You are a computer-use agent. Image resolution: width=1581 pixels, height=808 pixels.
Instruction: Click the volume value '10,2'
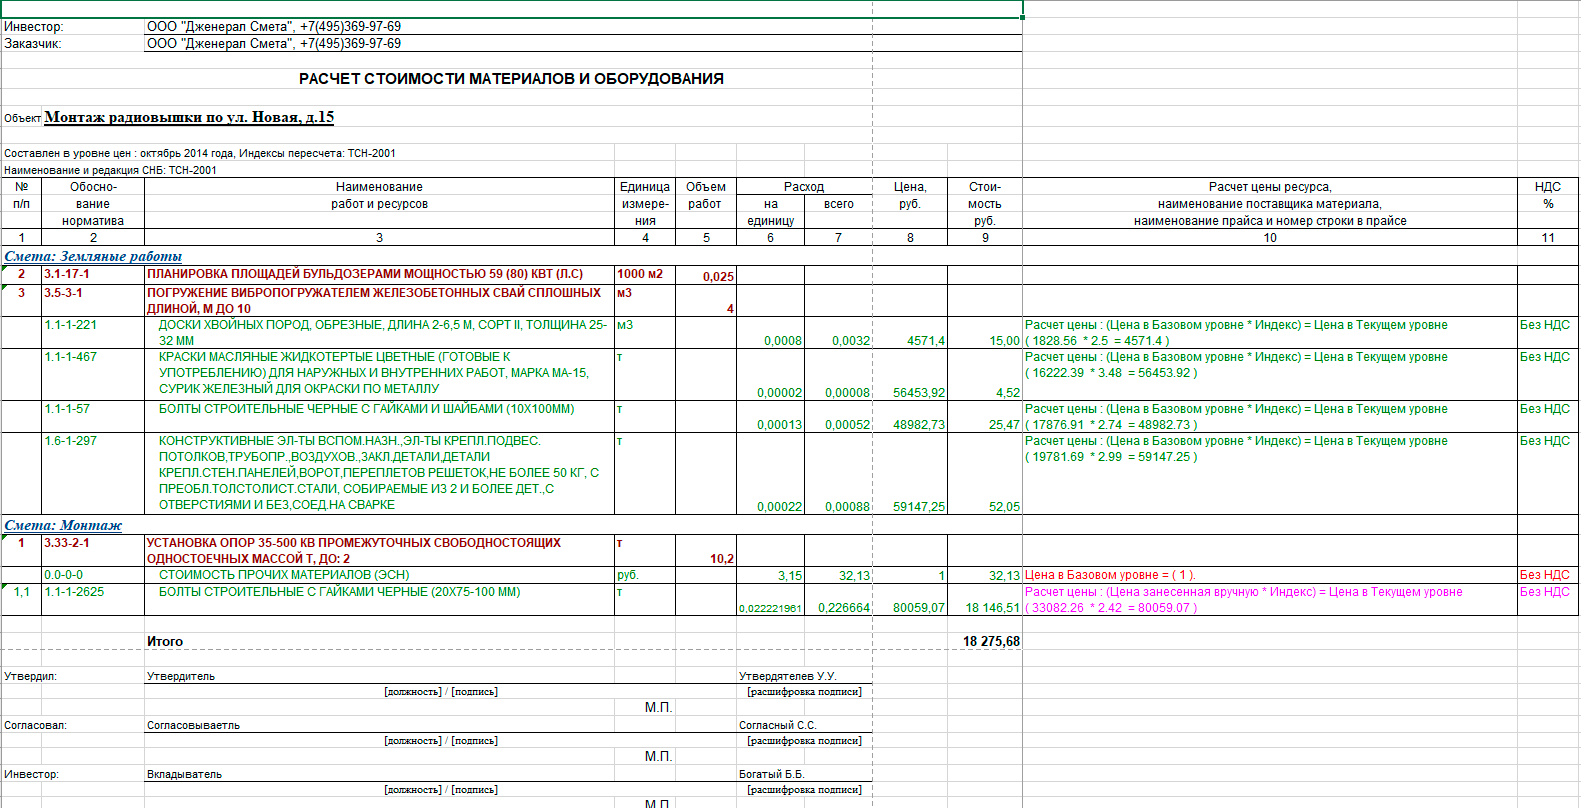tap(722, 559)
